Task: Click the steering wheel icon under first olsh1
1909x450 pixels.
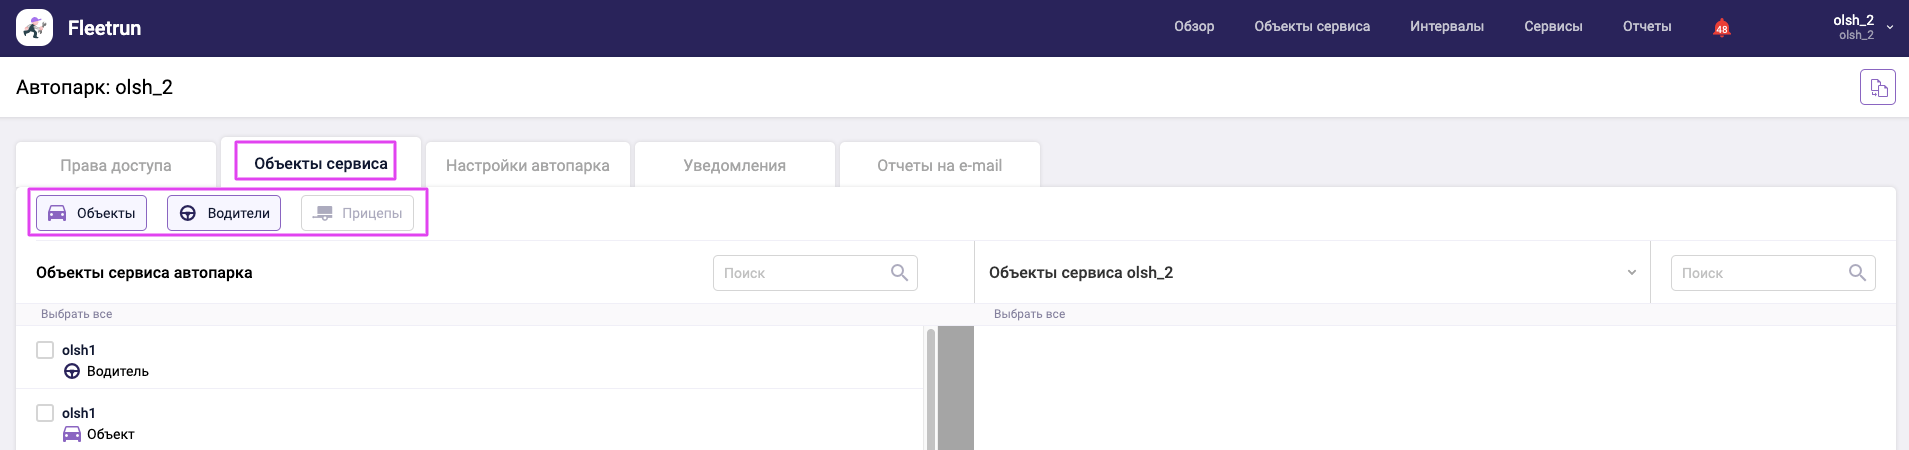Action: [x=72, y=372]
